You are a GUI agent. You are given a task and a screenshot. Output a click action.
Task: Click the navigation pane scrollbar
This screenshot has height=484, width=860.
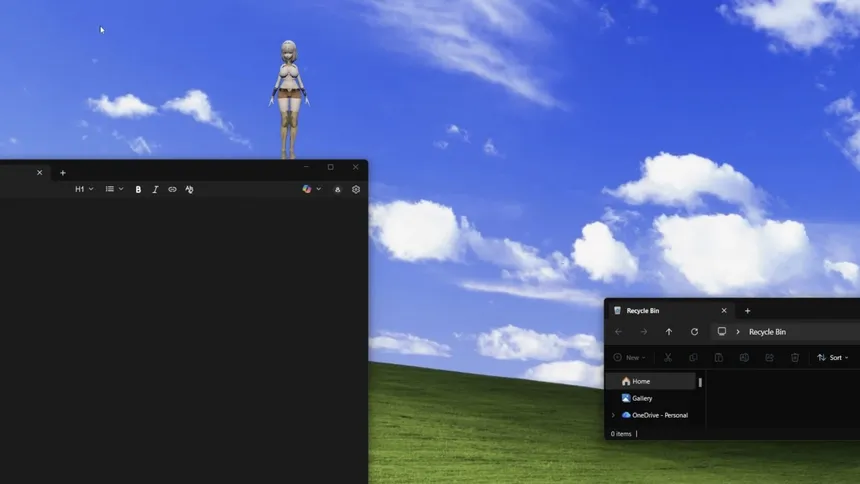[700, 382]
